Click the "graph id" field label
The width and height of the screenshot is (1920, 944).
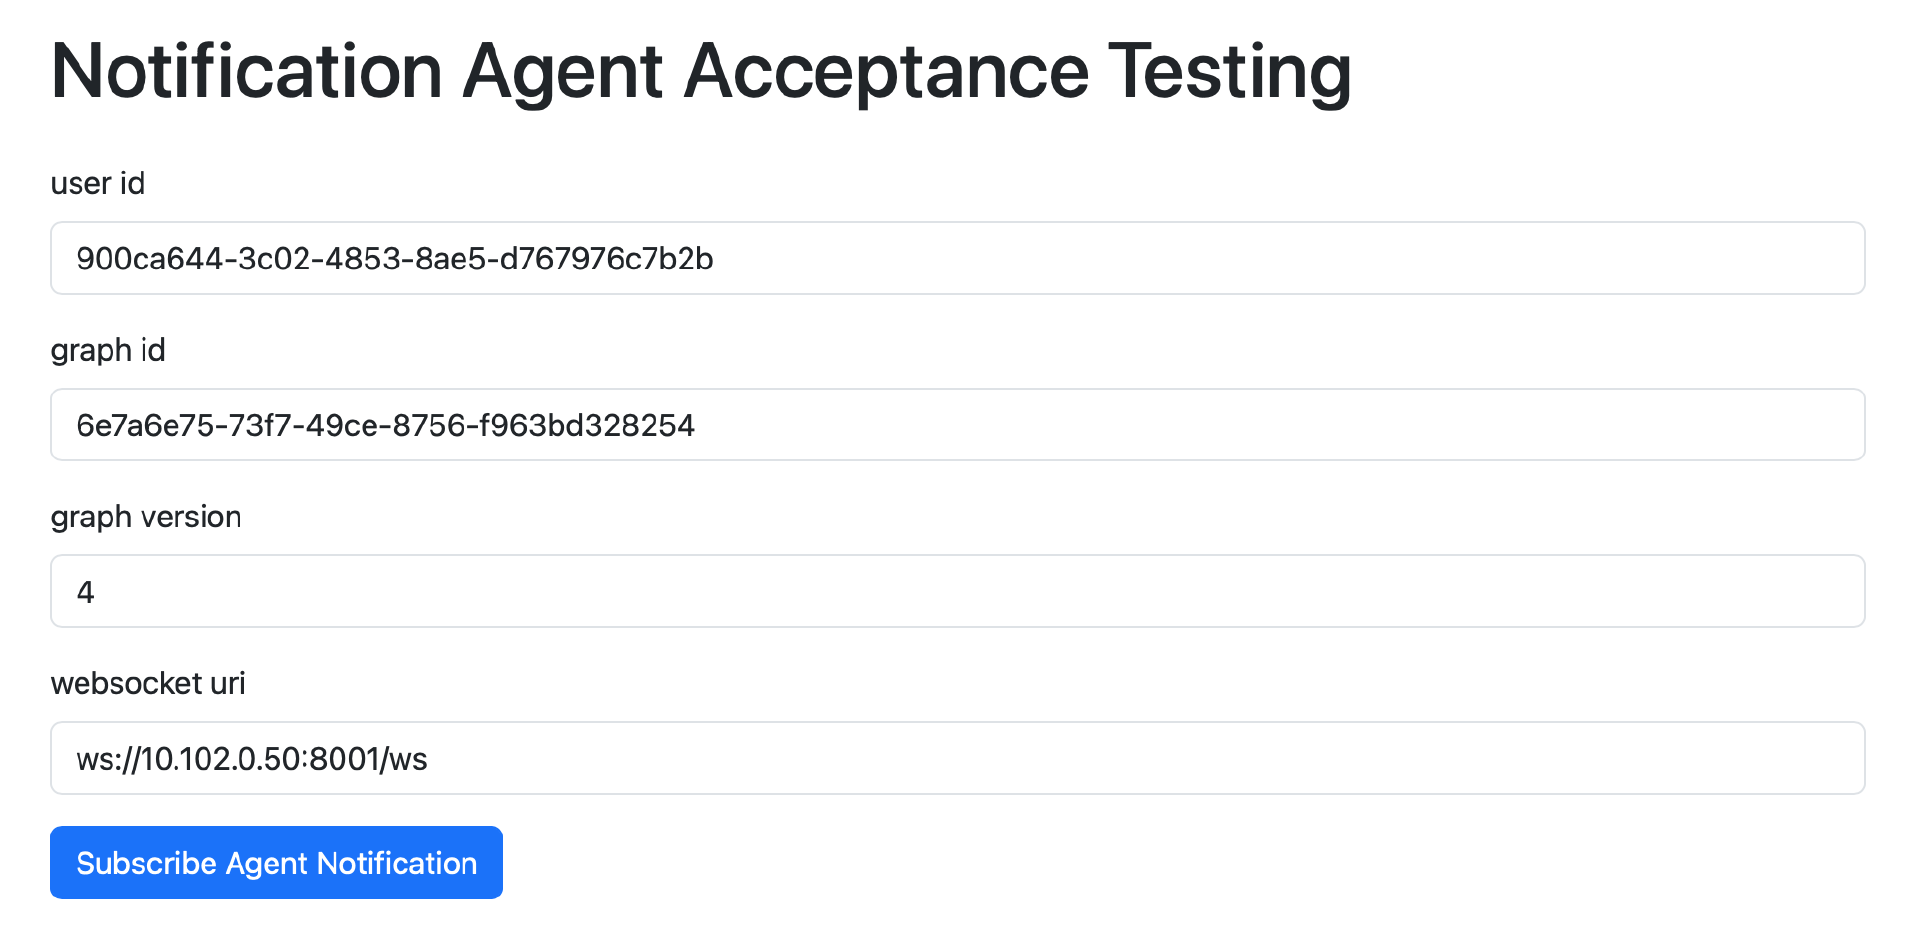(x=108, y=351)
